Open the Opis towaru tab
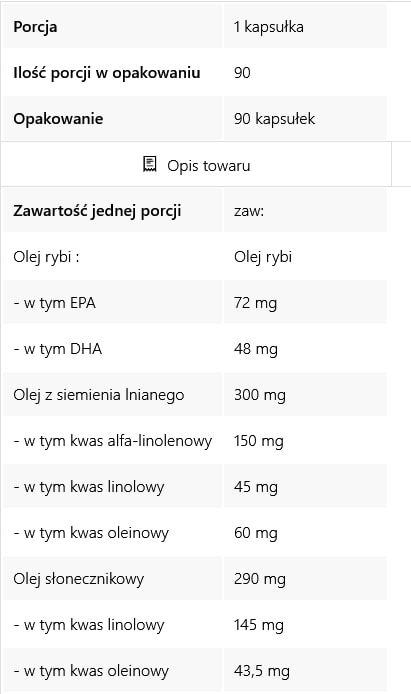411x694 pixels. tap(196, 165)
